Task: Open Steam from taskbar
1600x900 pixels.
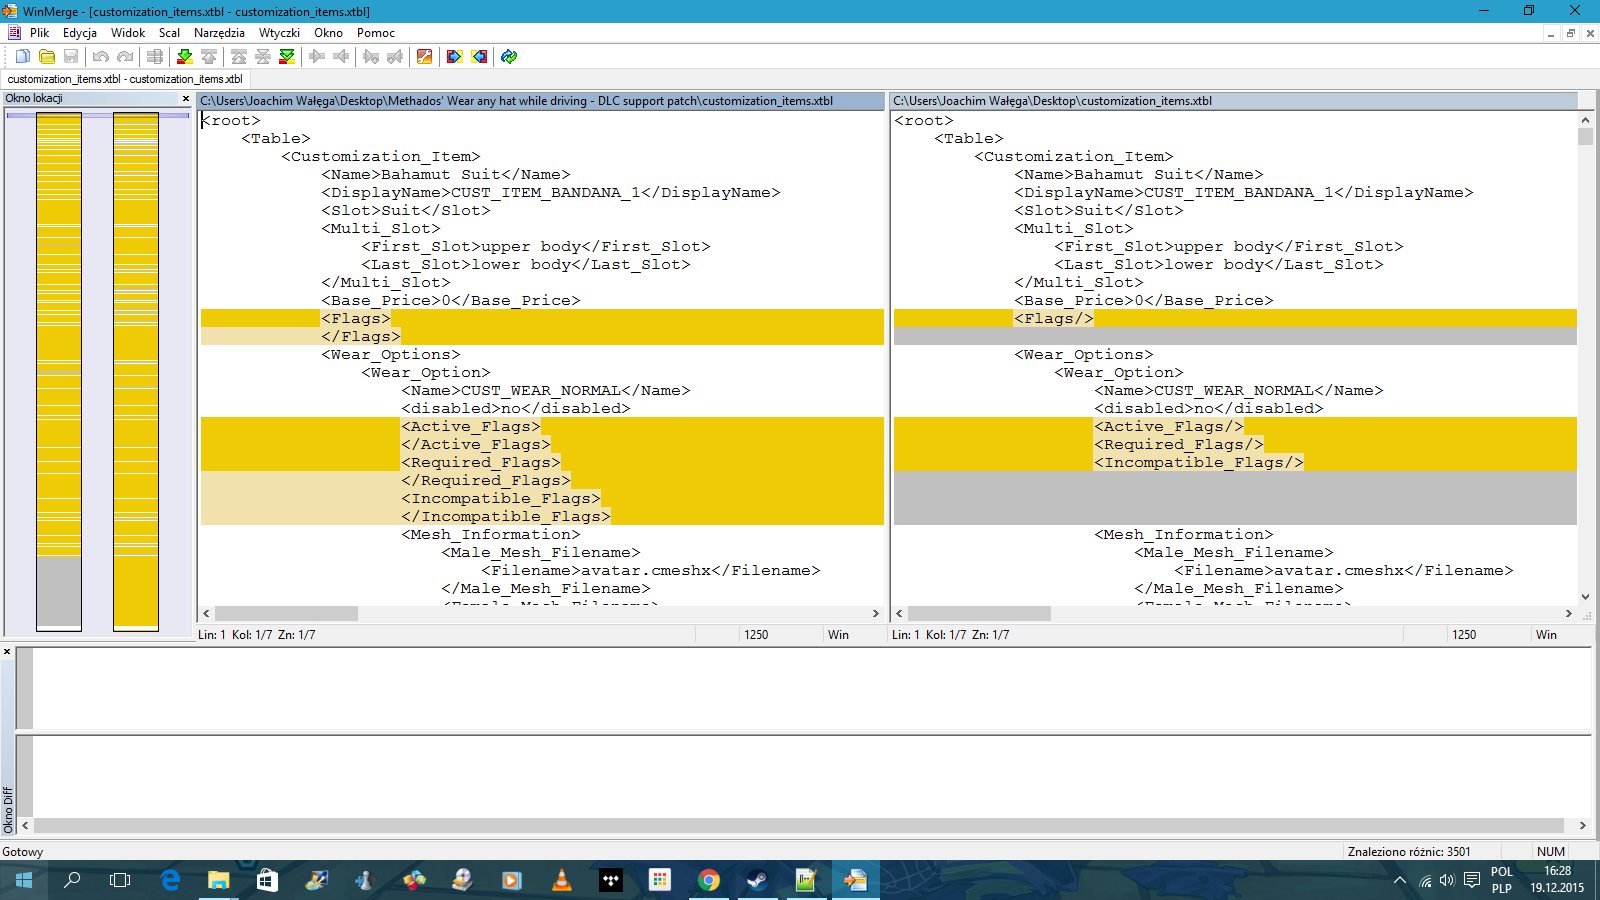Action: point(757,880)
